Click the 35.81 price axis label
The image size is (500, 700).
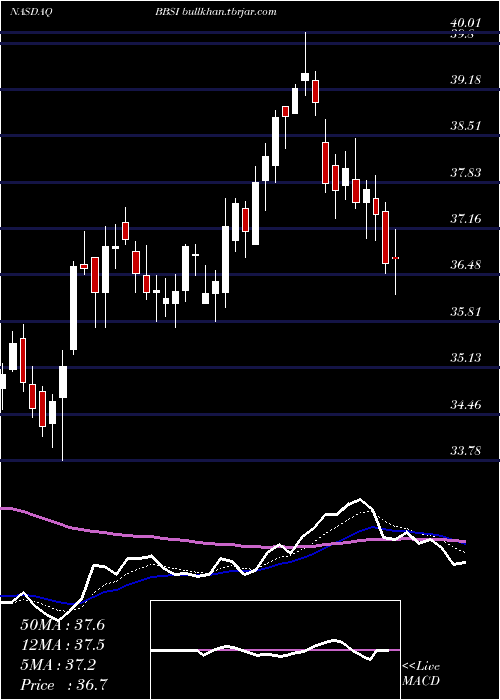click(x=466, y=311)
